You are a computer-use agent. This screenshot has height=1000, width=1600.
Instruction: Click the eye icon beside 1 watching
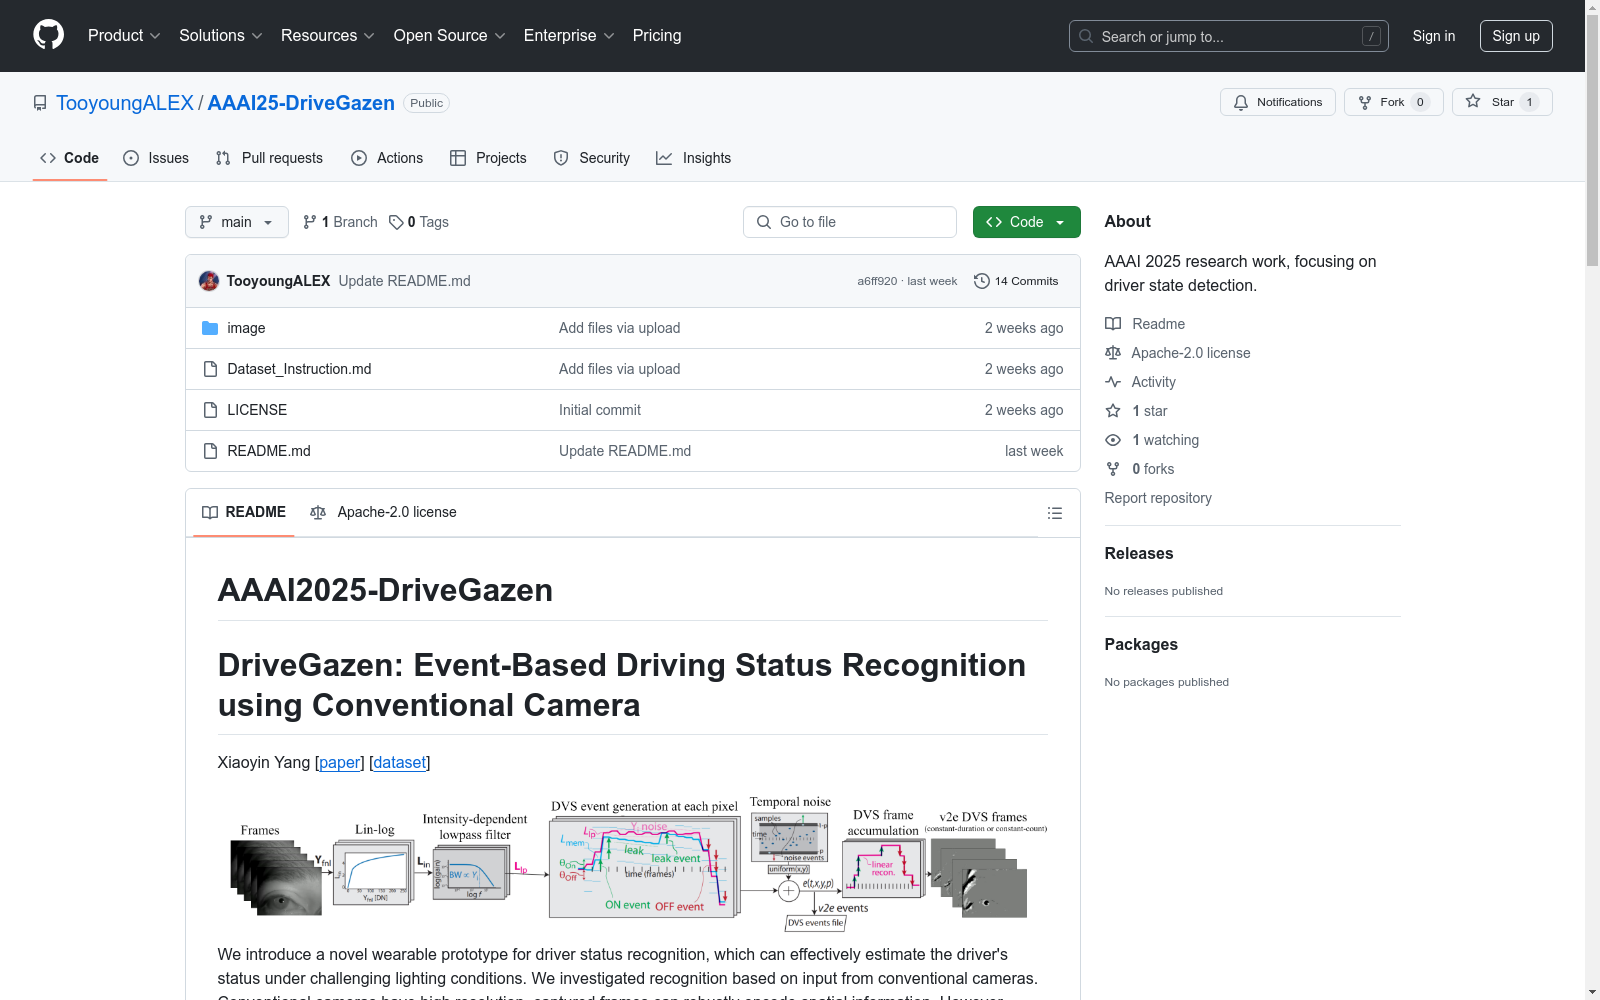[1113, 440]
